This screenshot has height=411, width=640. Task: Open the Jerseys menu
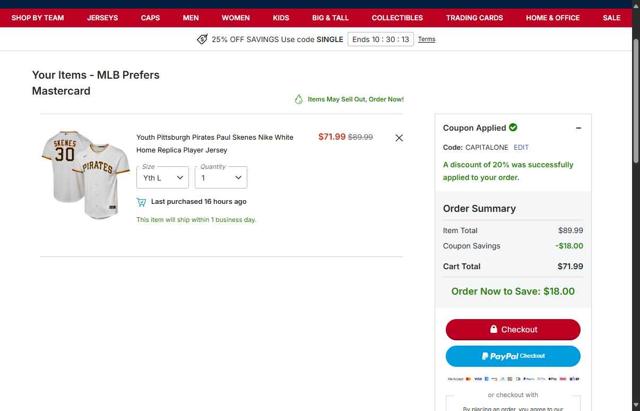coord(102,18)
